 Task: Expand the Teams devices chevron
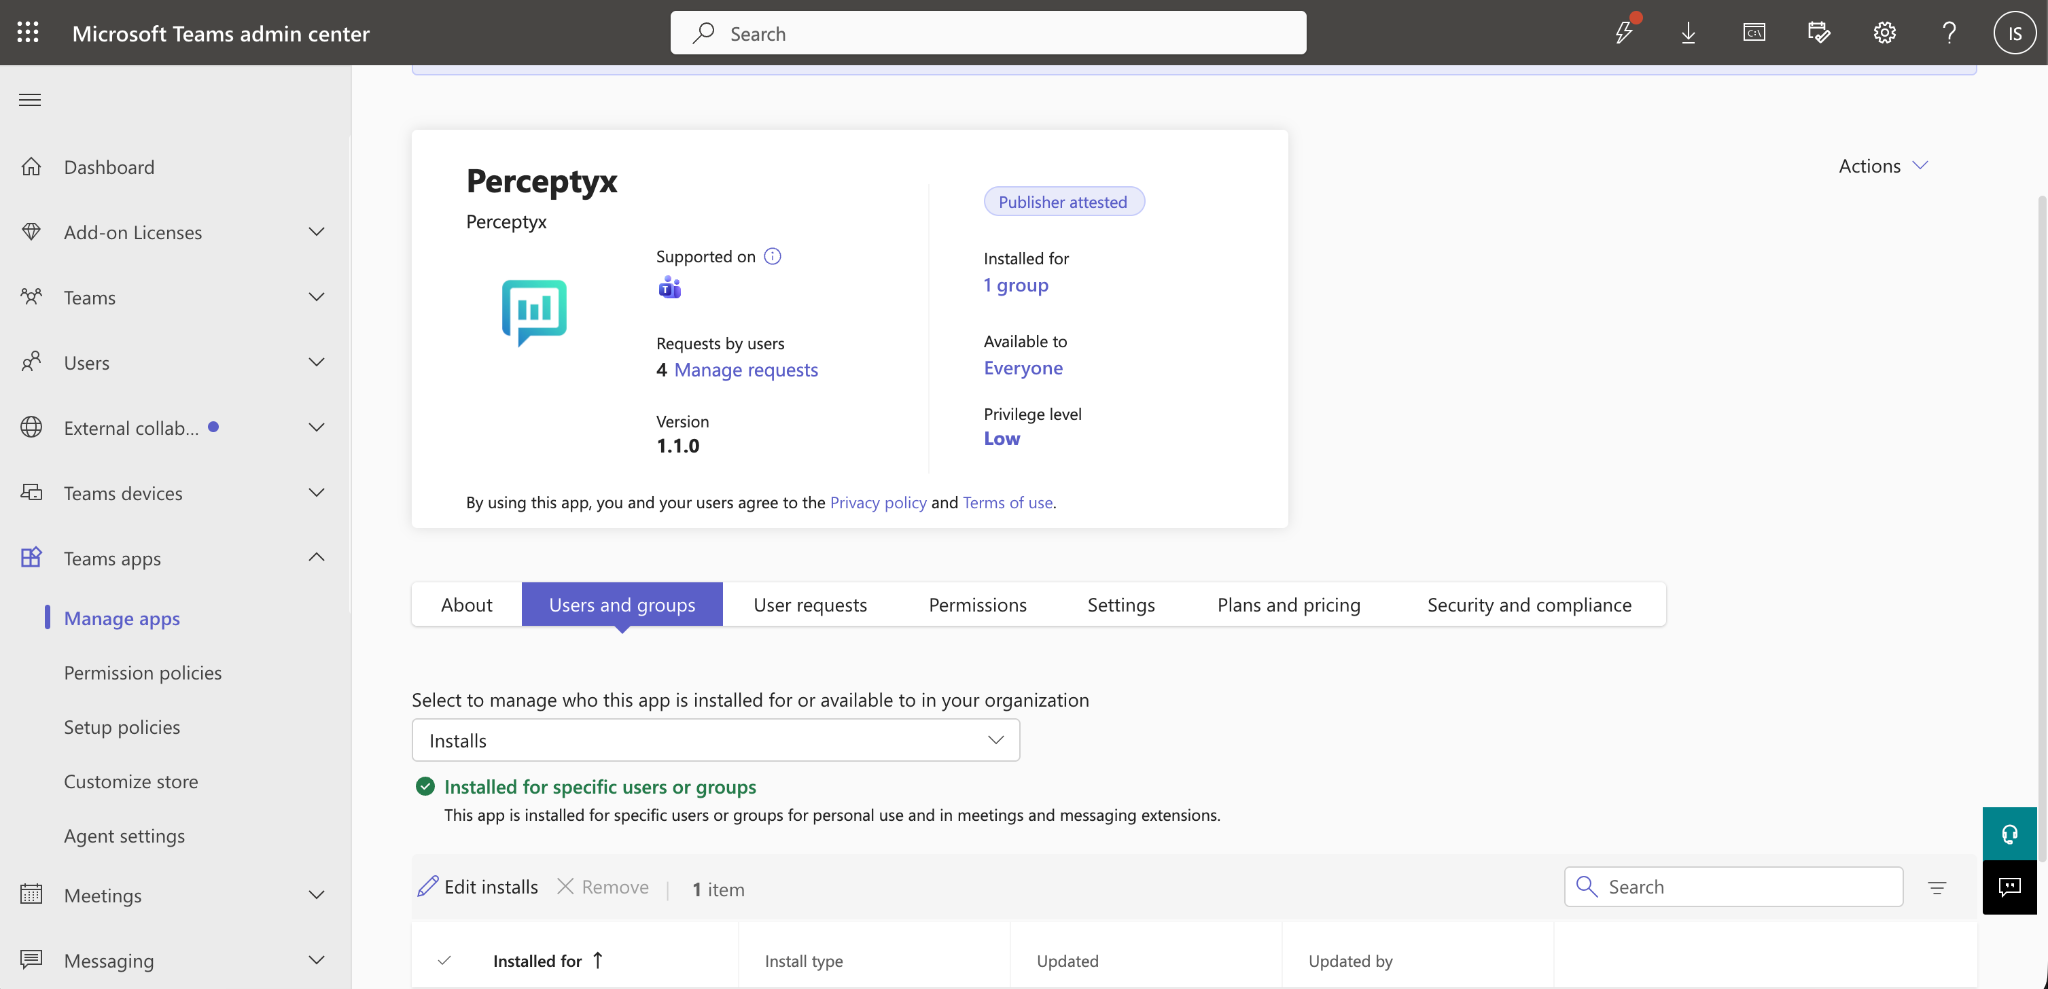click(316, 493)
